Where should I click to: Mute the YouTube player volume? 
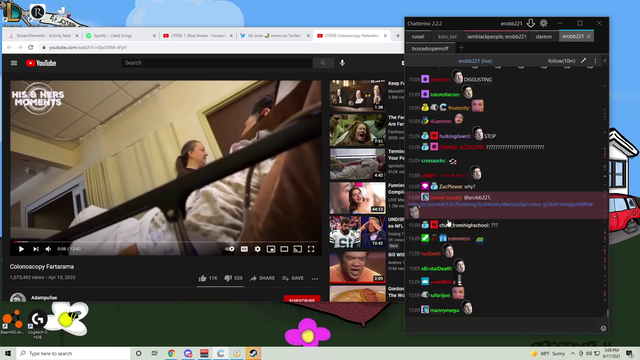pos(48,249)
